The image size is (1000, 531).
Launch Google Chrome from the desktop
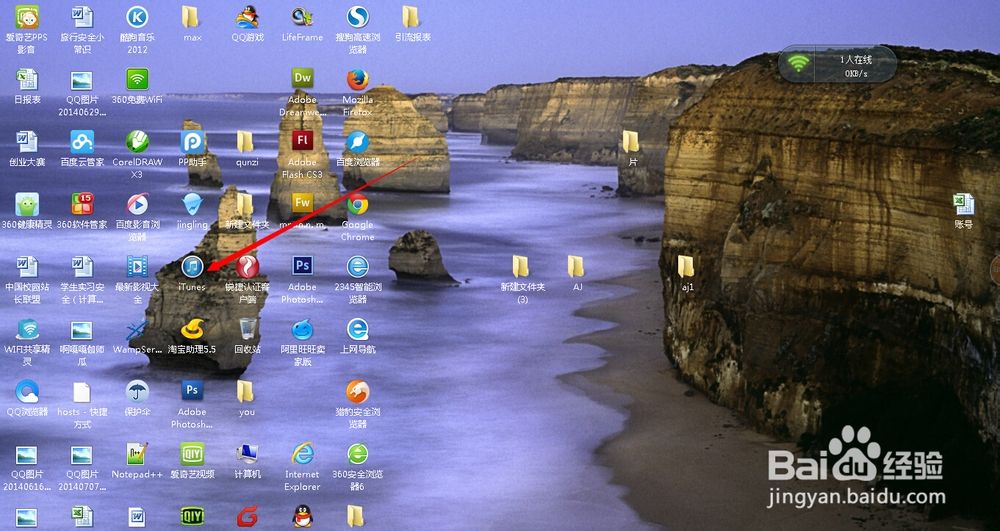[x=358, y=204]
